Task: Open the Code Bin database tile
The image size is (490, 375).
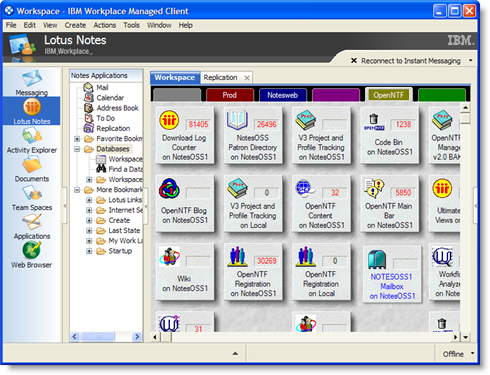Action: point(390,135)
